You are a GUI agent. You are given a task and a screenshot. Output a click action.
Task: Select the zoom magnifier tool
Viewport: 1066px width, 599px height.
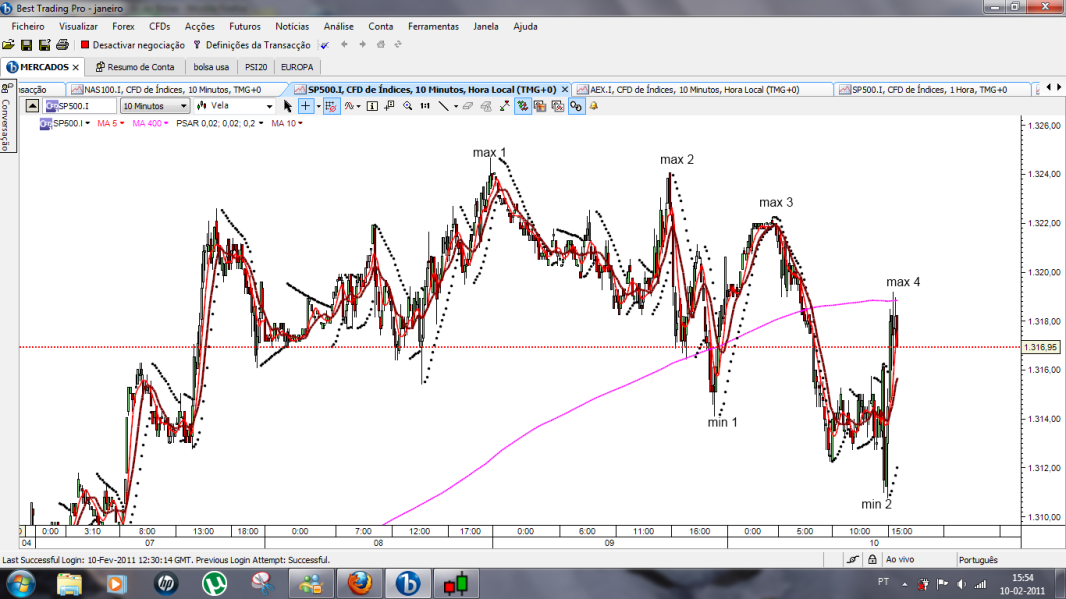(x=407, y=106)
